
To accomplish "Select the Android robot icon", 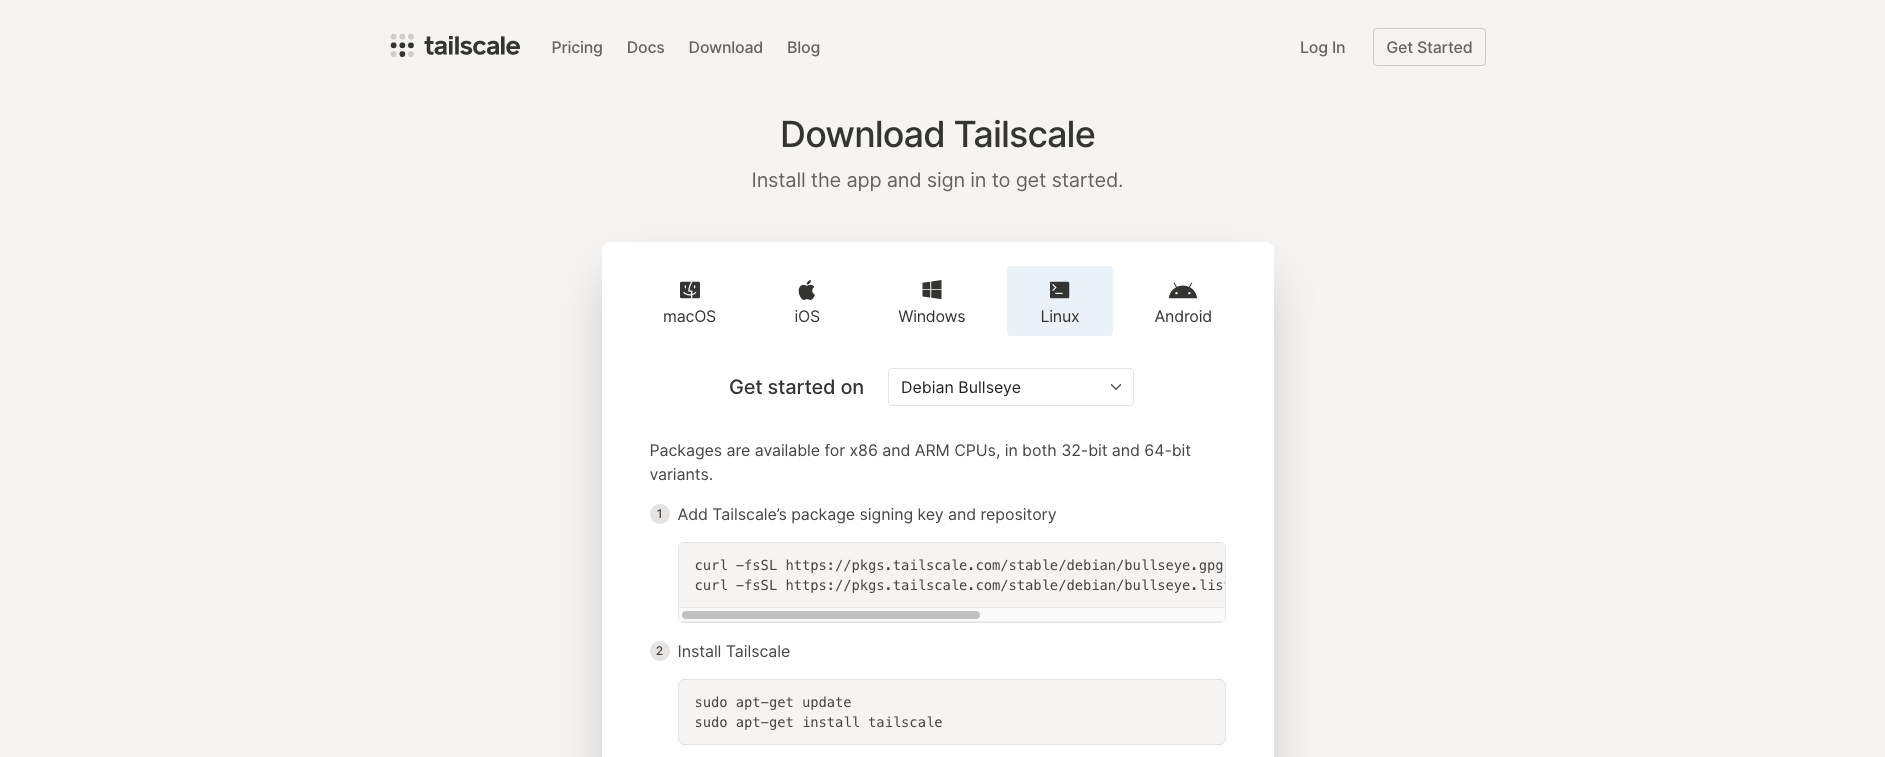I will point(1183,290).
